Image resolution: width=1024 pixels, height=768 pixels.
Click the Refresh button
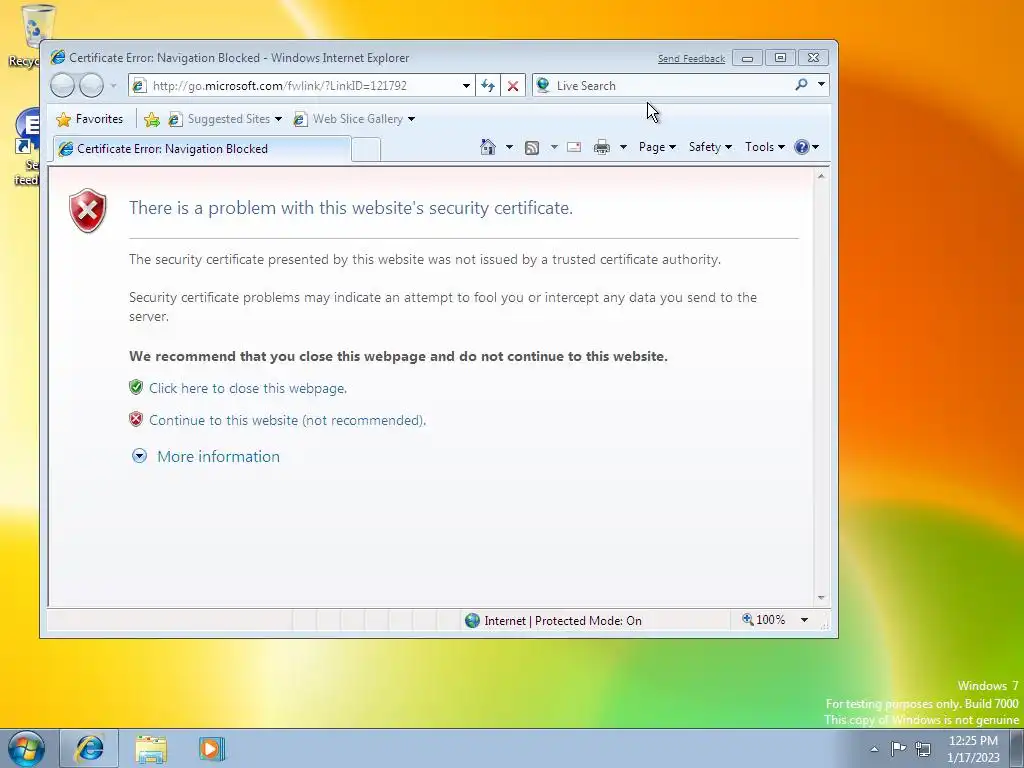click(x=488, y=86)
